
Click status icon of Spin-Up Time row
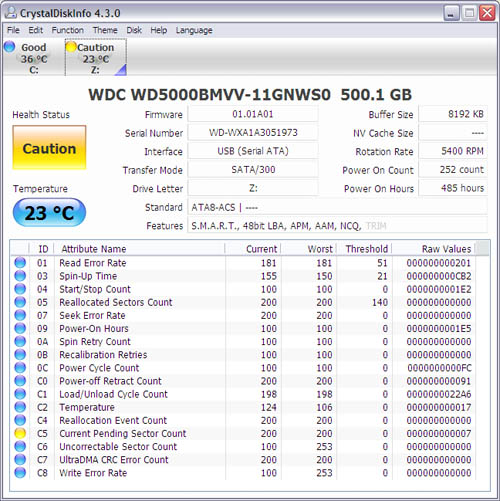click(20, 276)
